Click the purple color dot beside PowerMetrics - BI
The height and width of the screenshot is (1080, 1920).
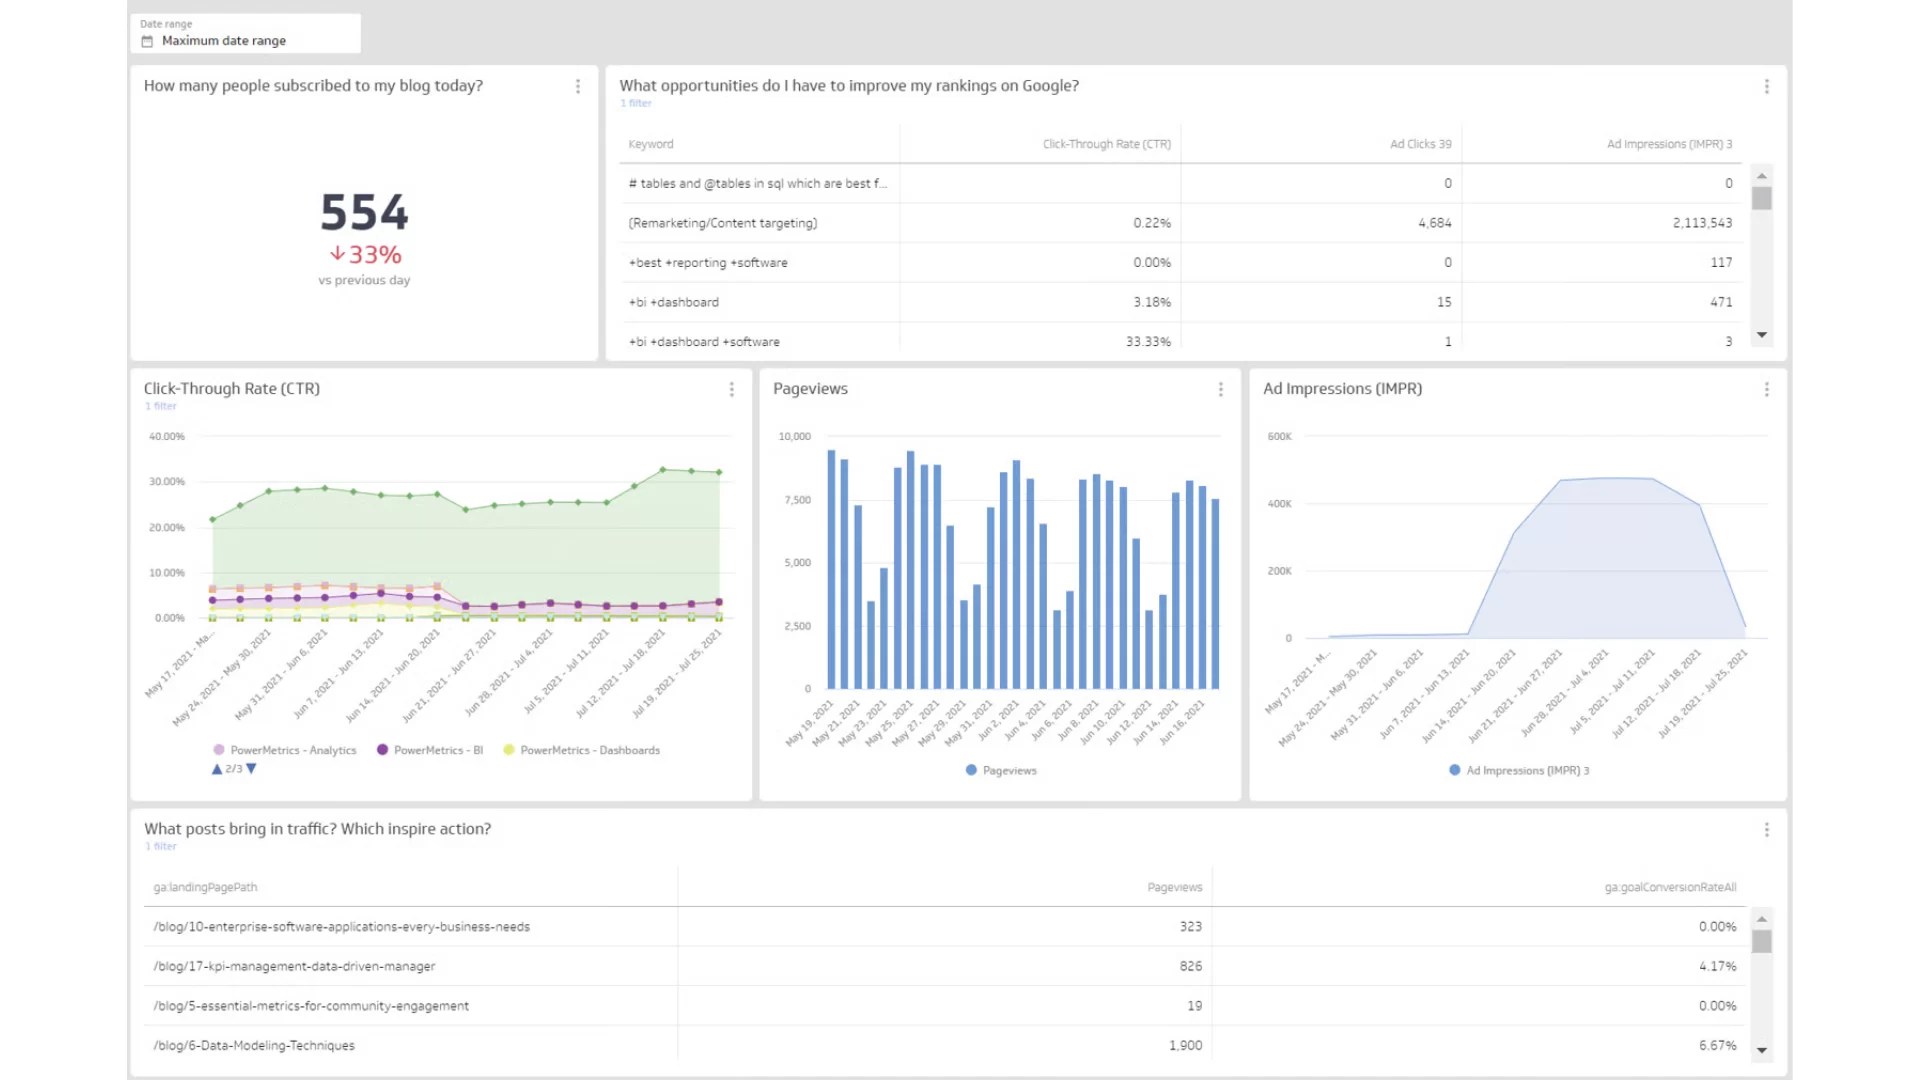(381, 750)
